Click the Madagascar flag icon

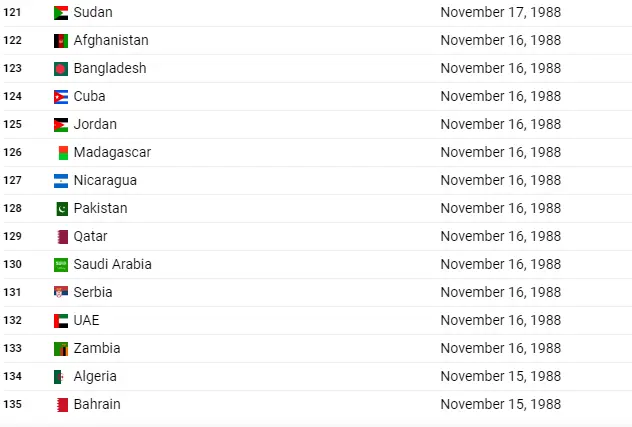pyautogui.click(x=63, y=153)
